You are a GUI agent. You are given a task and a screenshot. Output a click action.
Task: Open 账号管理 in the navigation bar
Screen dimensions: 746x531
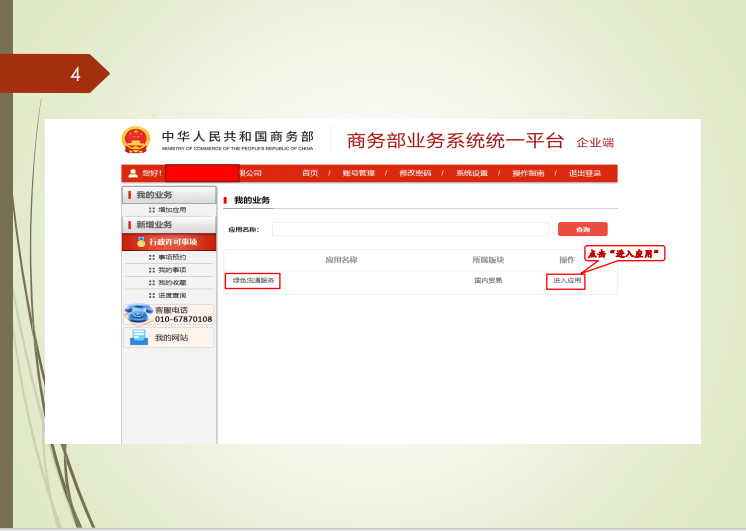pyautogui.click(x=358, y=173)
